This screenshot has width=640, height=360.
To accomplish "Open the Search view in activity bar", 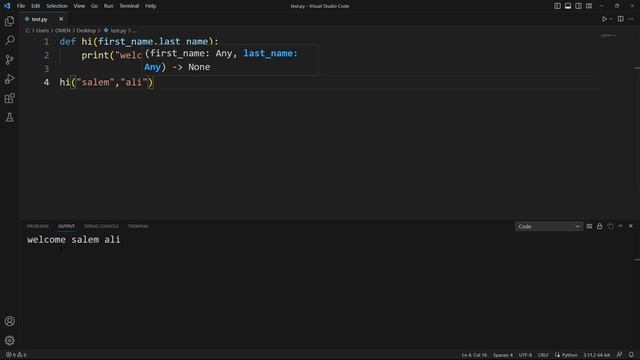I will pos(9,40).
